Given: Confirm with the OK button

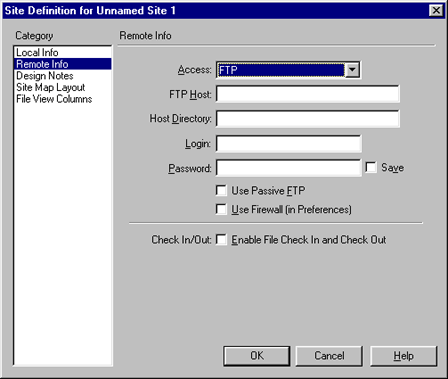Looking at the screenshot, I should point(257,356).
